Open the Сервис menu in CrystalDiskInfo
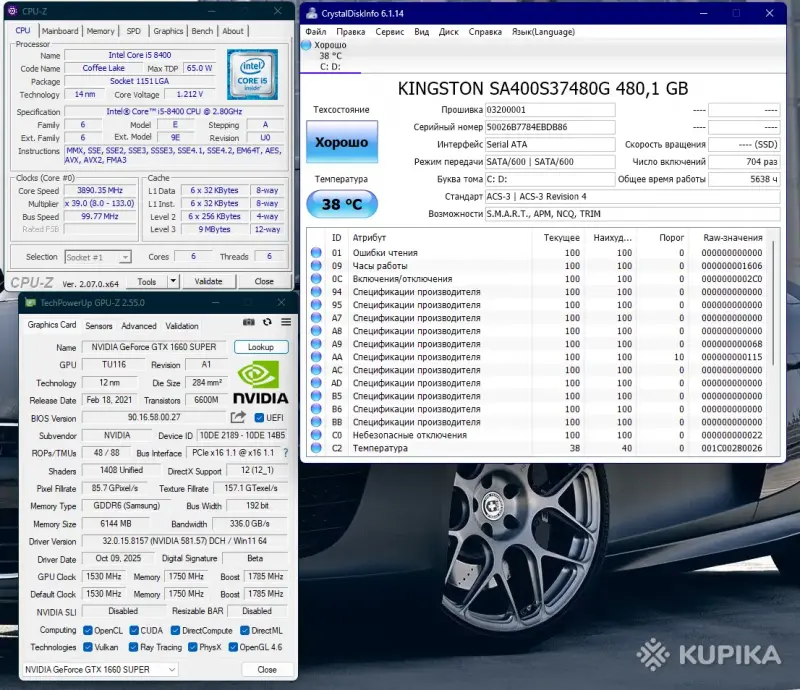 pyautogui.click(x=390, y=32)
